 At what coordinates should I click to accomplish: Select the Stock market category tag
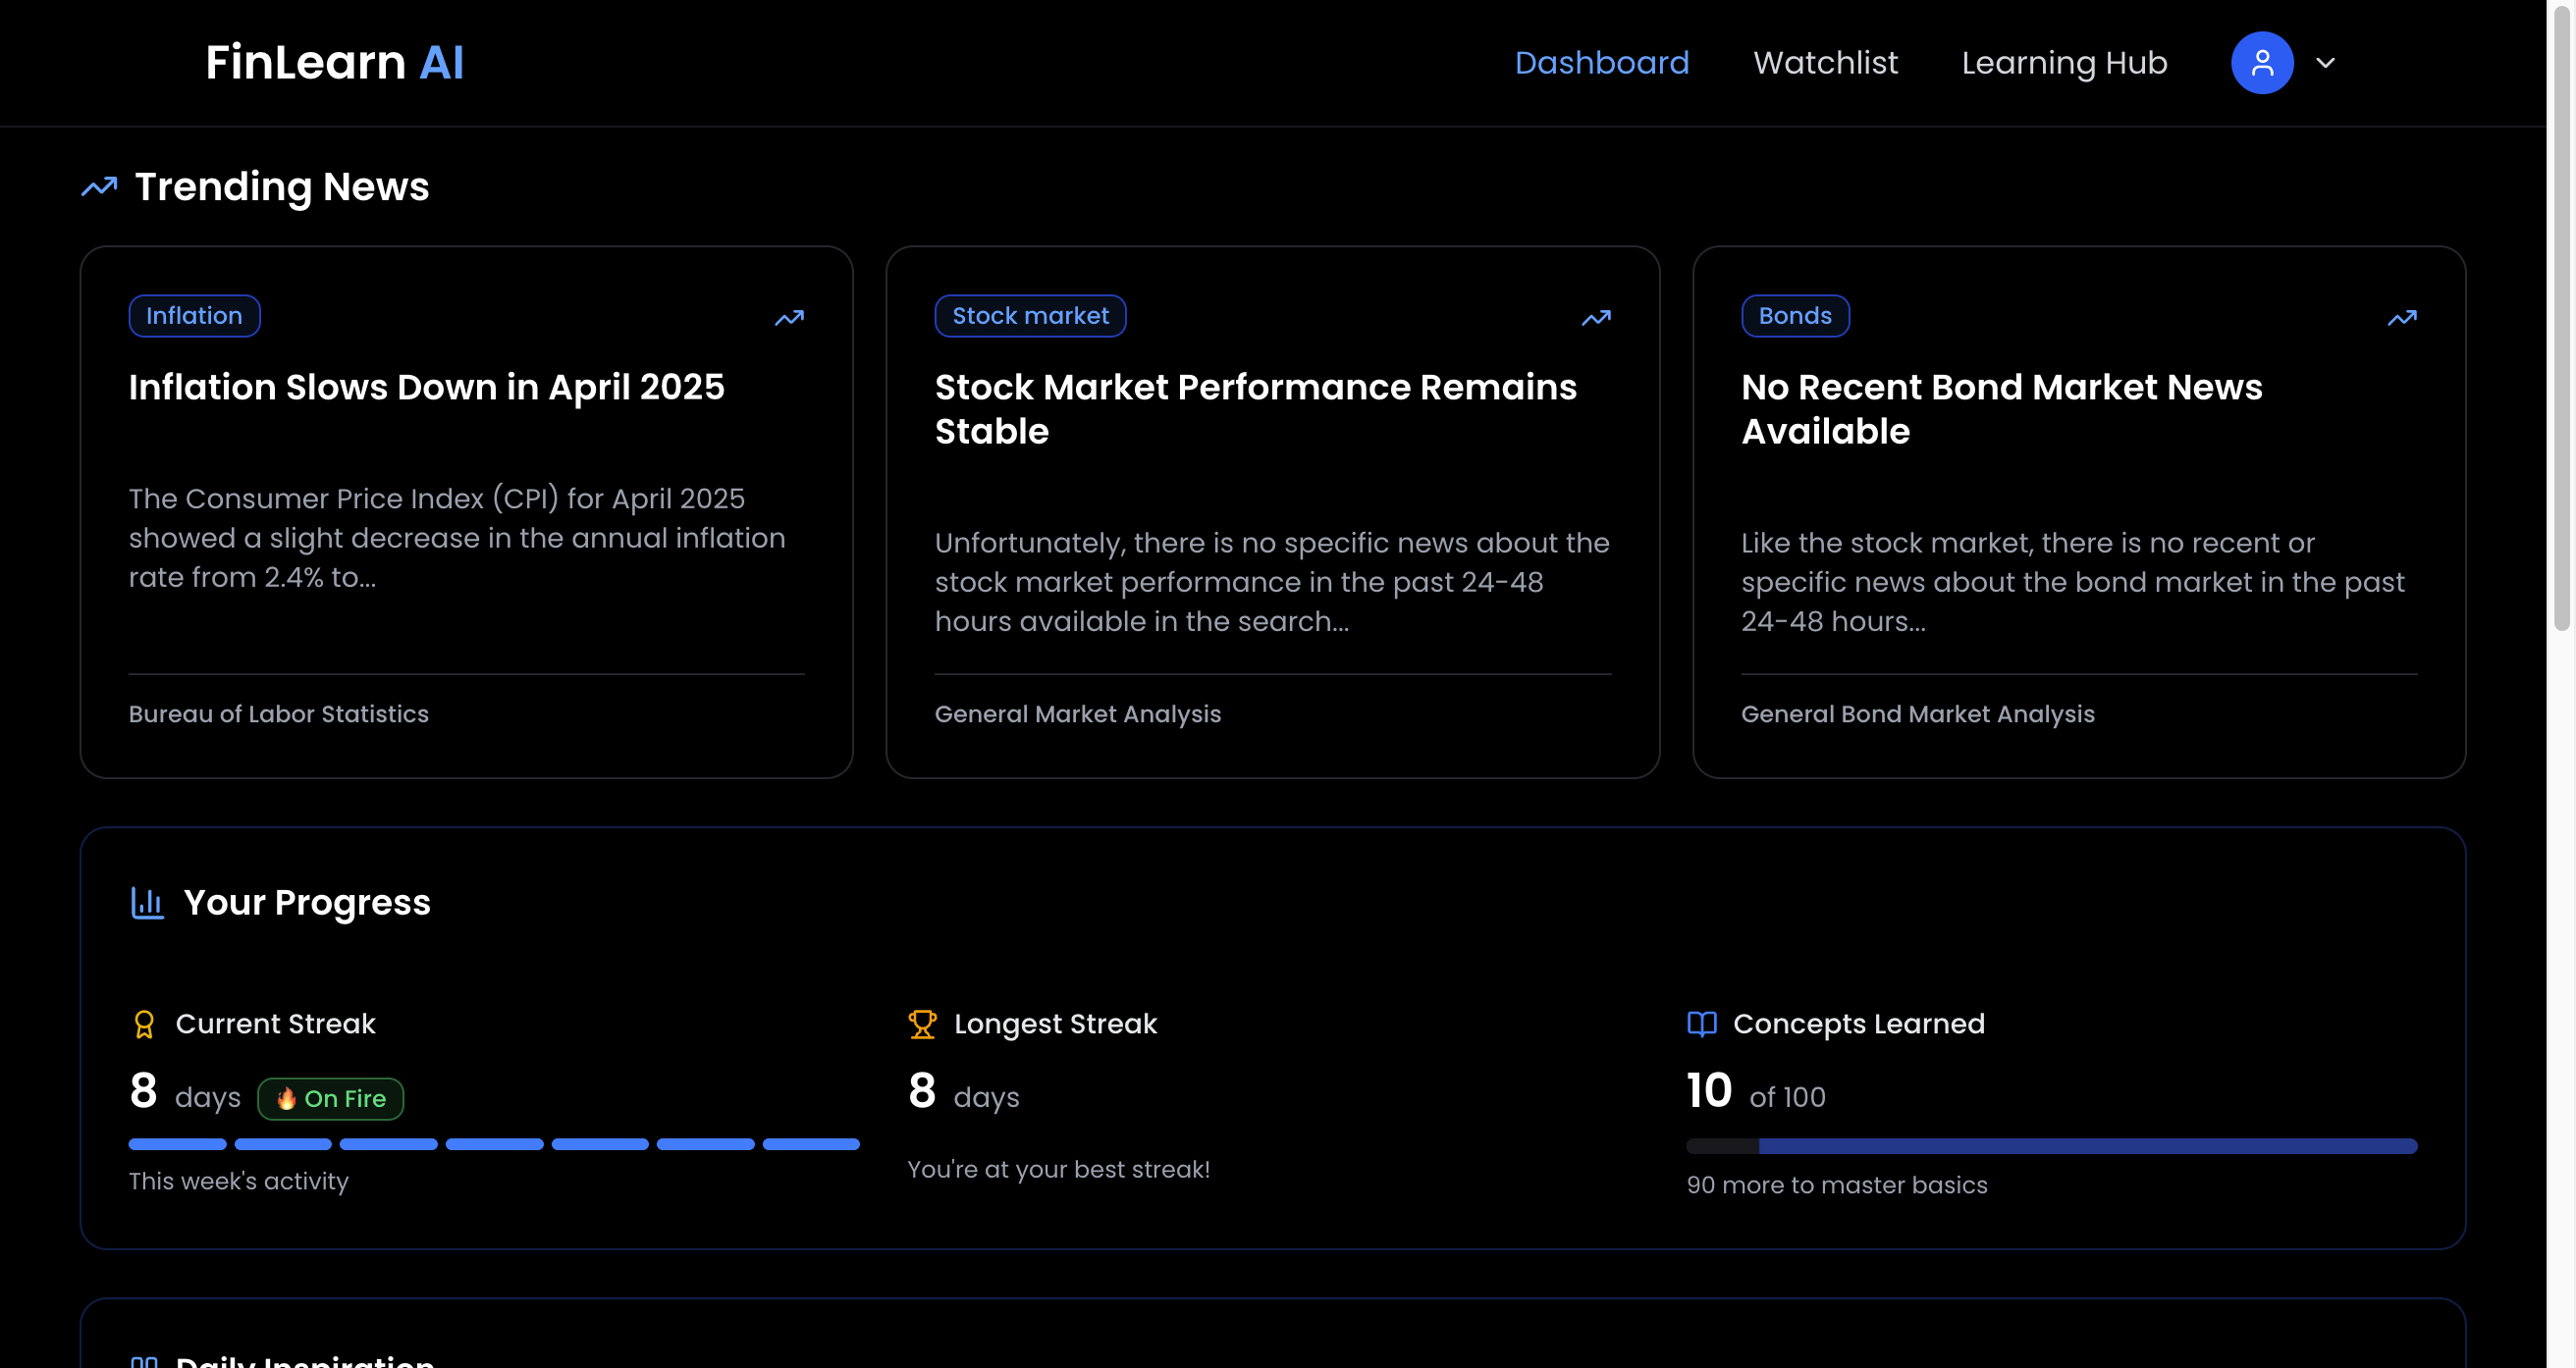point(1029,316)
